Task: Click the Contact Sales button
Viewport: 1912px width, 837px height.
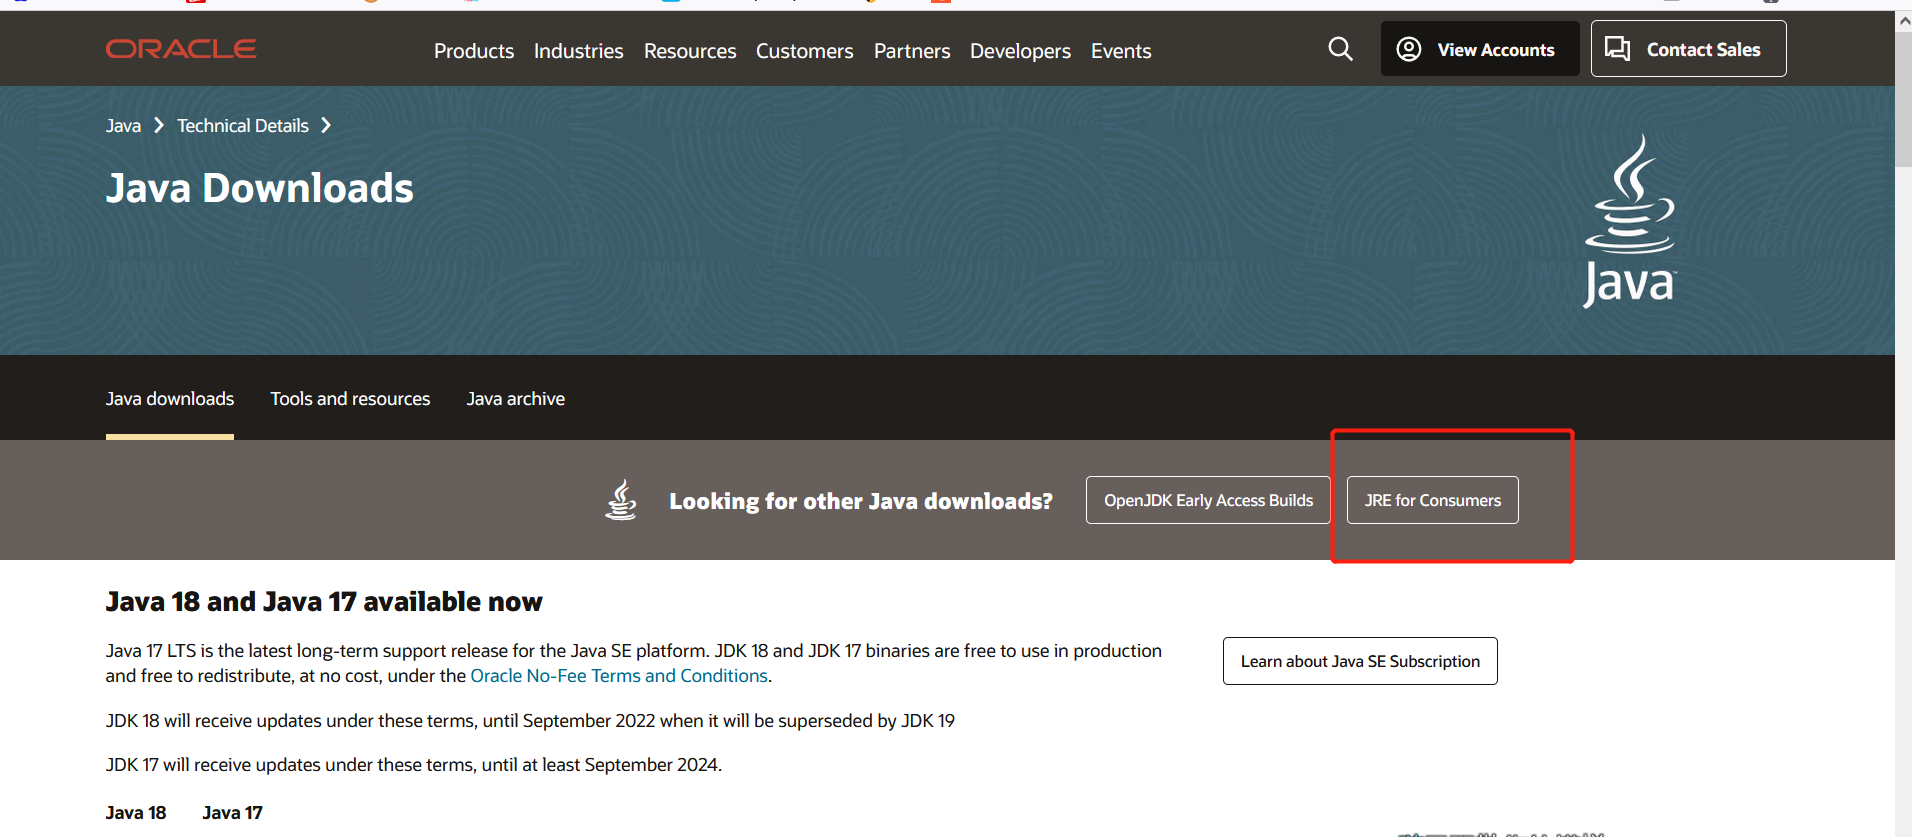Action: (x=1688, y=49)
